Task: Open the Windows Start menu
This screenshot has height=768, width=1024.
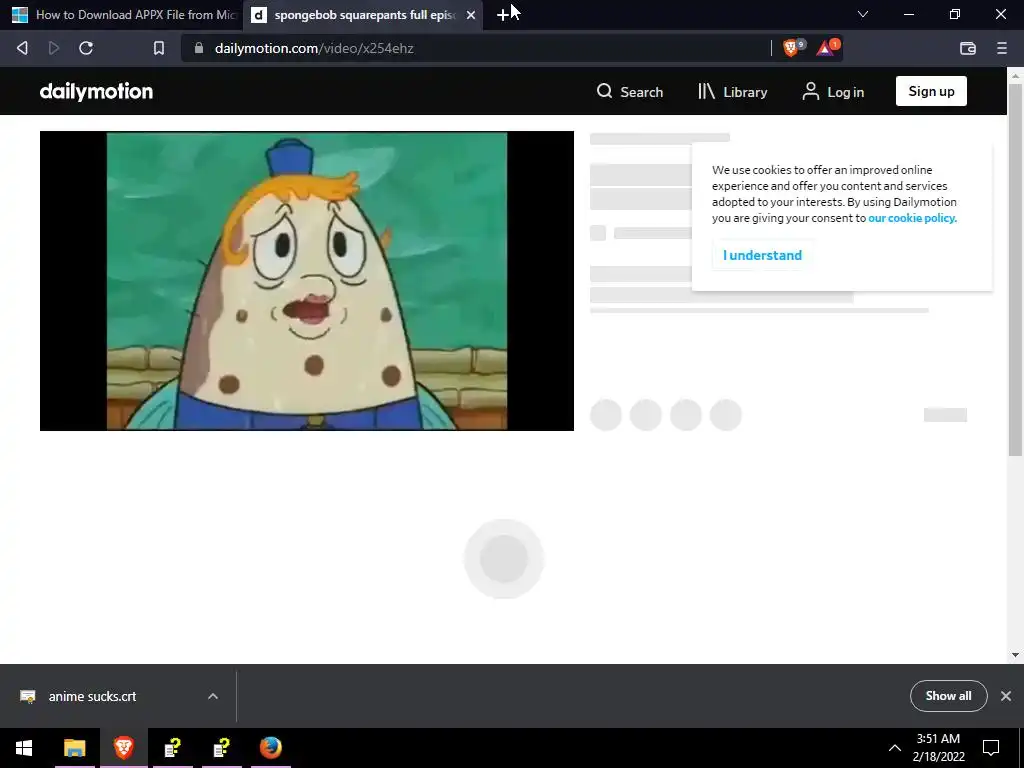Action: [x=24, y=748]
